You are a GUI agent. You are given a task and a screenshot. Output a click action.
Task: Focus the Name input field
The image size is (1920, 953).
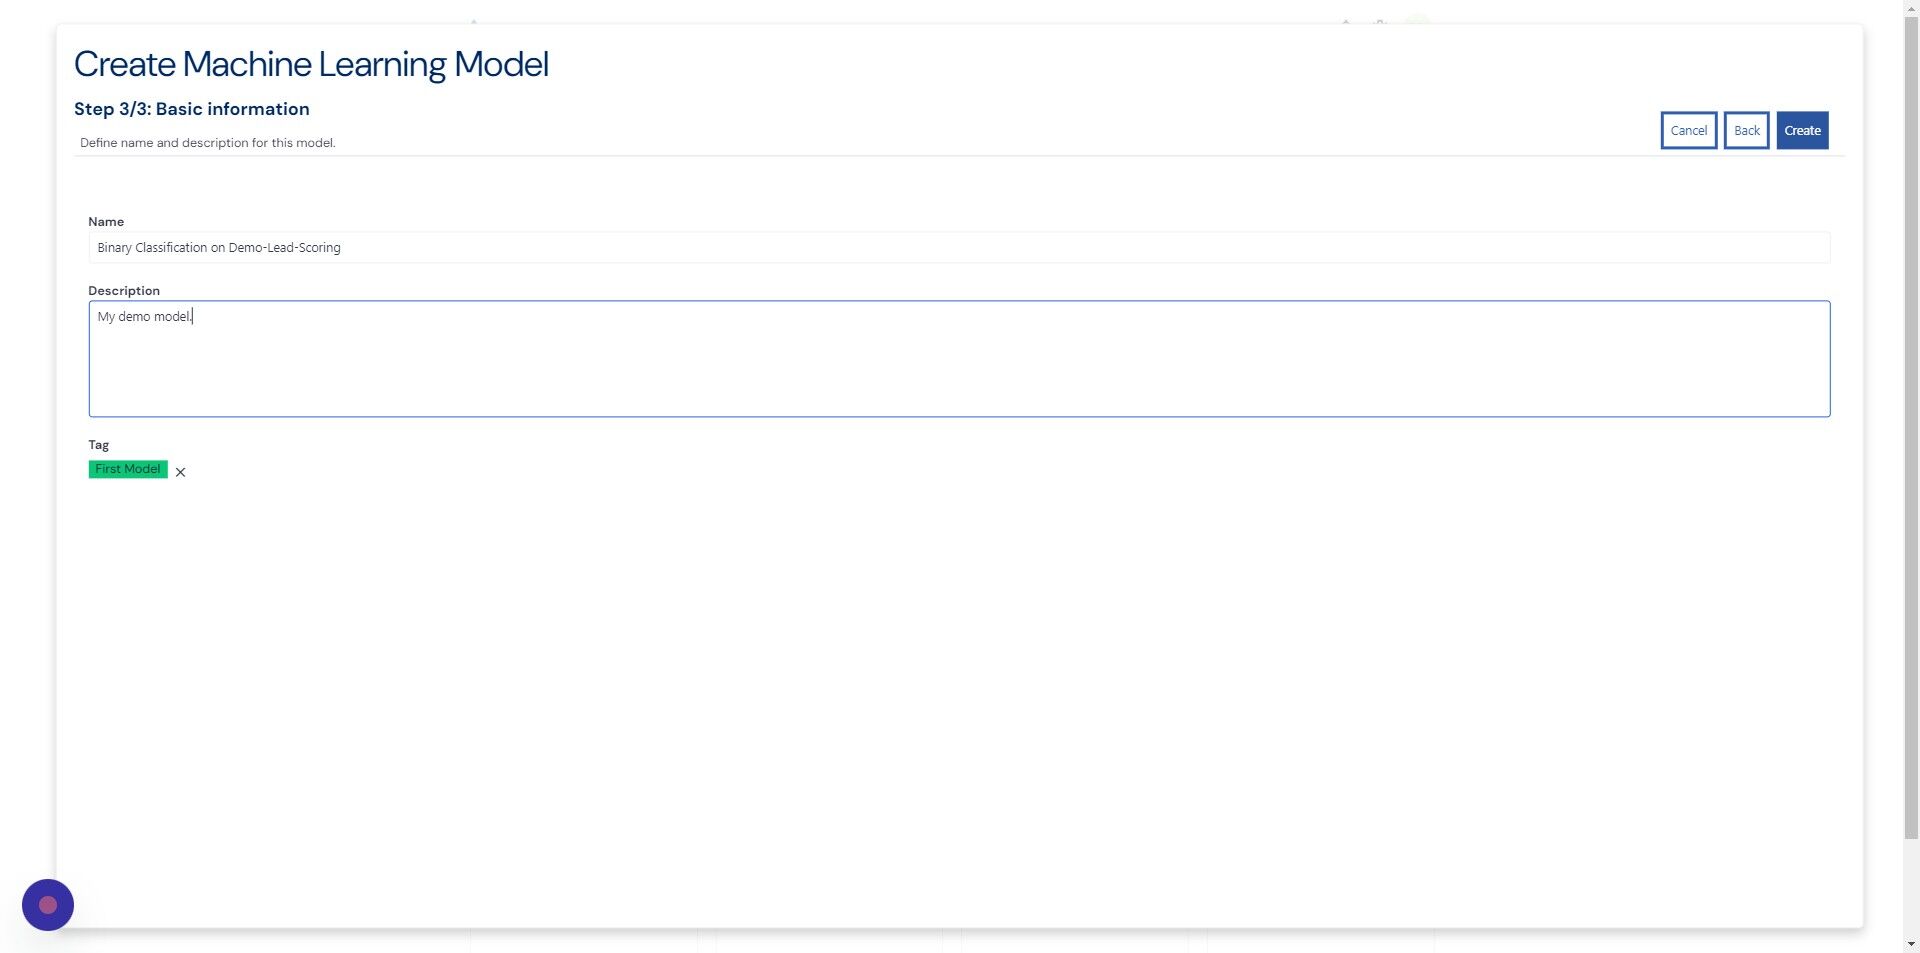pos(959,248)
